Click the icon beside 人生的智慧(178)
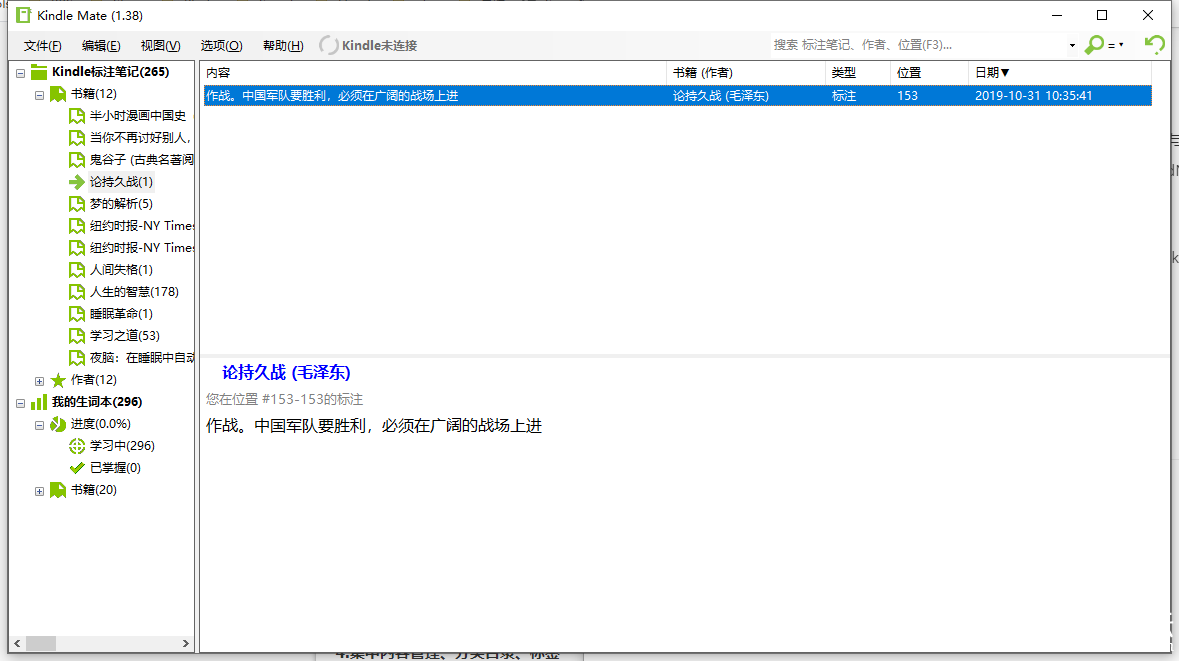 tap(77, 292)
